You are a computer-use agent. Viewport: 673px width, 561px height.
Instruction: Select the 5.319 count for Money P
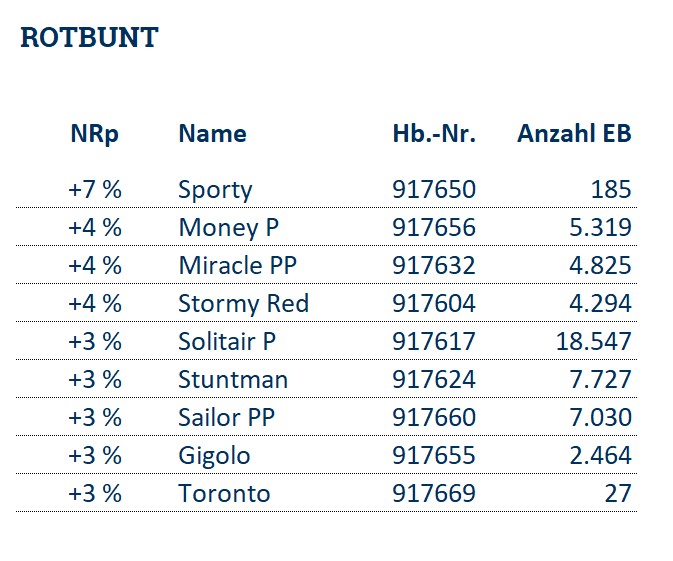[x=600, y=228]
